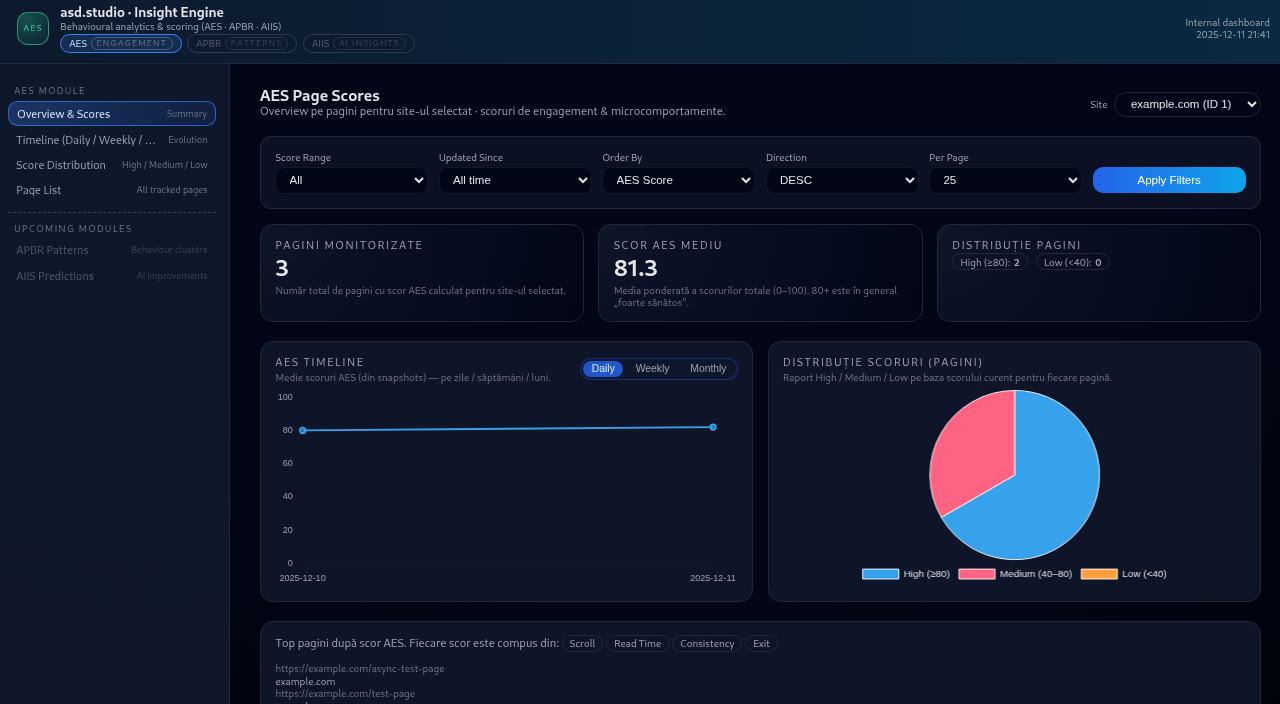Open the APBR Patterns module tab
The image size is (1280, 704).
pyautogui.click(x=242, y=44)
